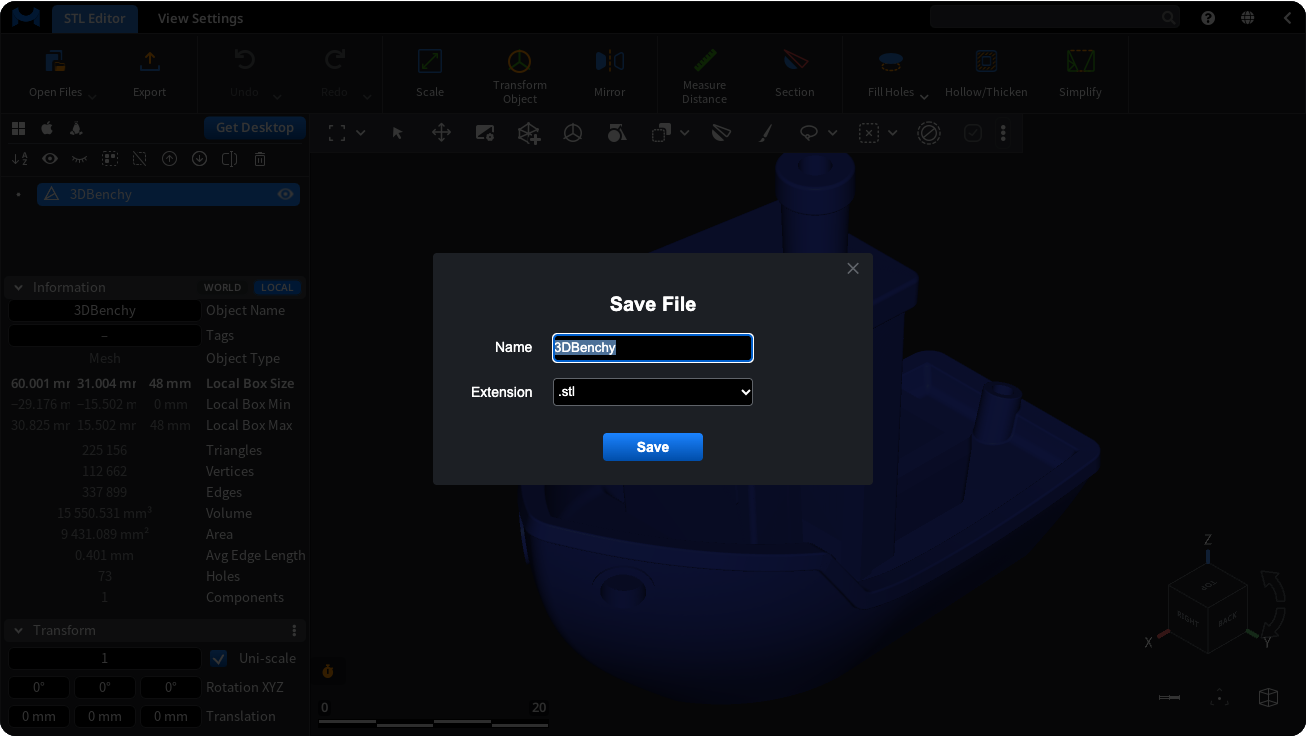This screenshot has height=736, width=1306.
Task: Open the Extension dropdown showing .stl
Action: (652, 392)
